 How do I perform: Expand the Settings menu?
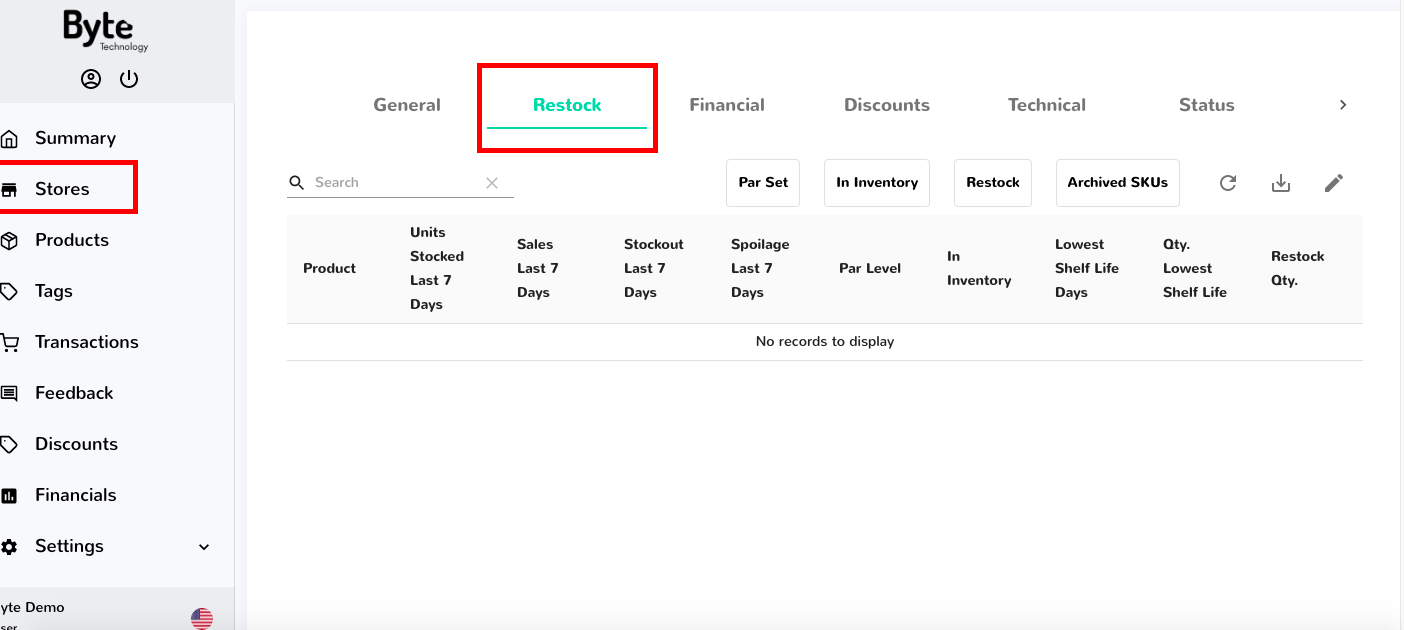204,546
